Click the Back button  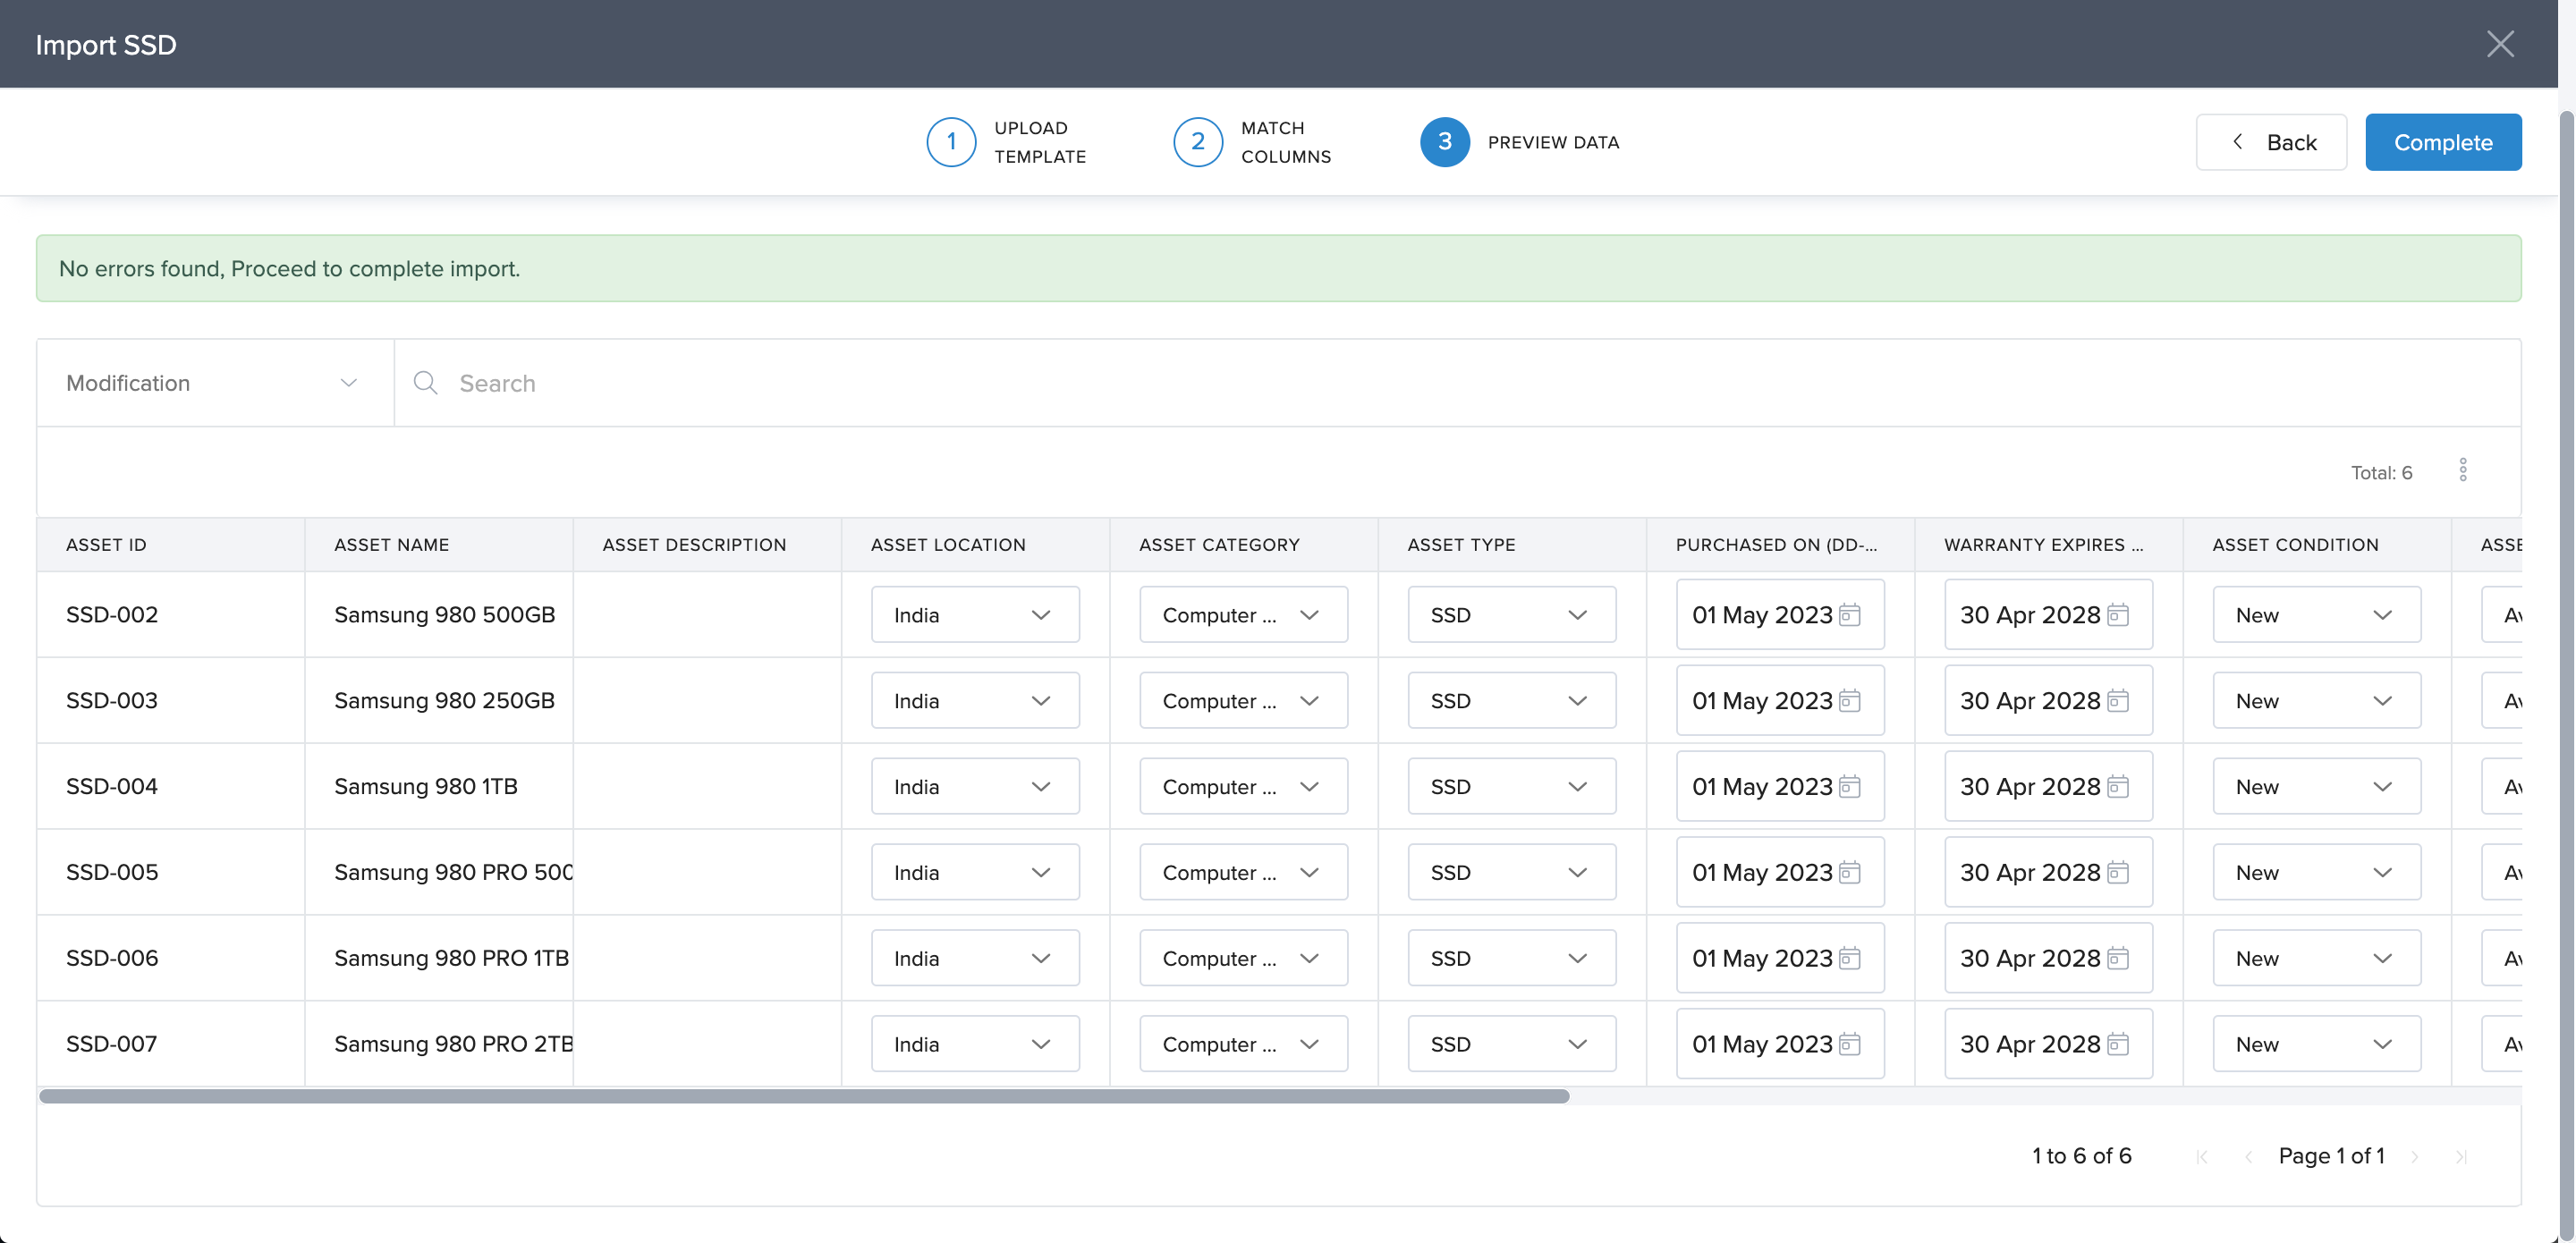click(2271, 142)
